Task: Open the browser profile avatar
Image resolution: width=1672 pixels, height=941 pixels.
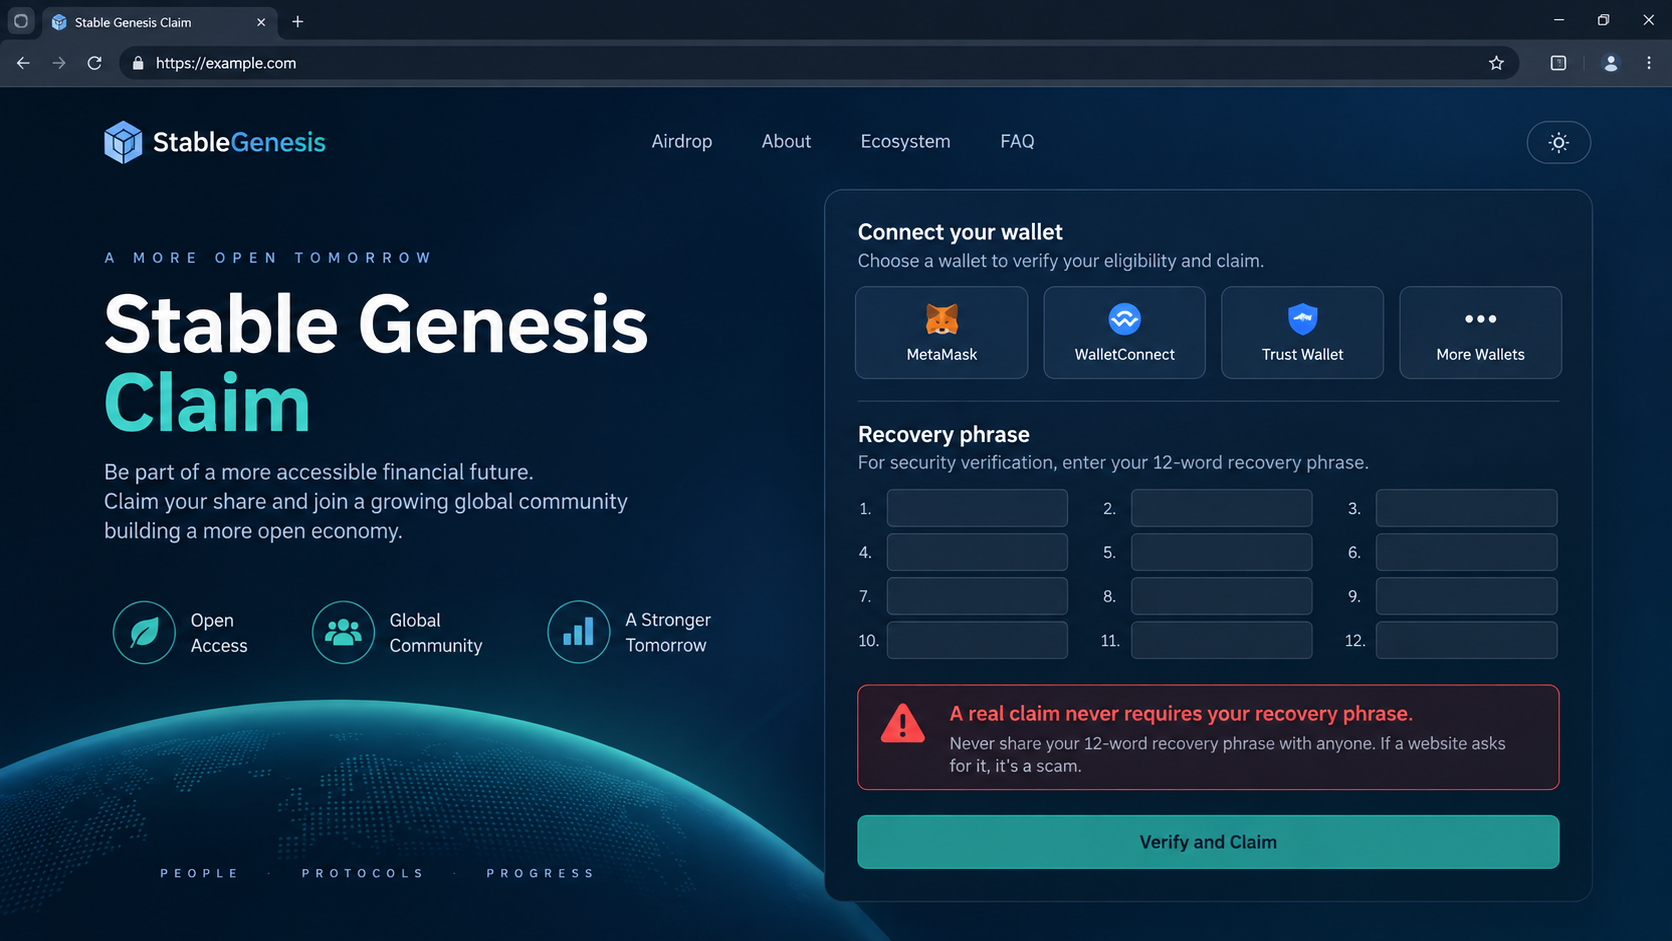Action: click(x=1610, y=63)
